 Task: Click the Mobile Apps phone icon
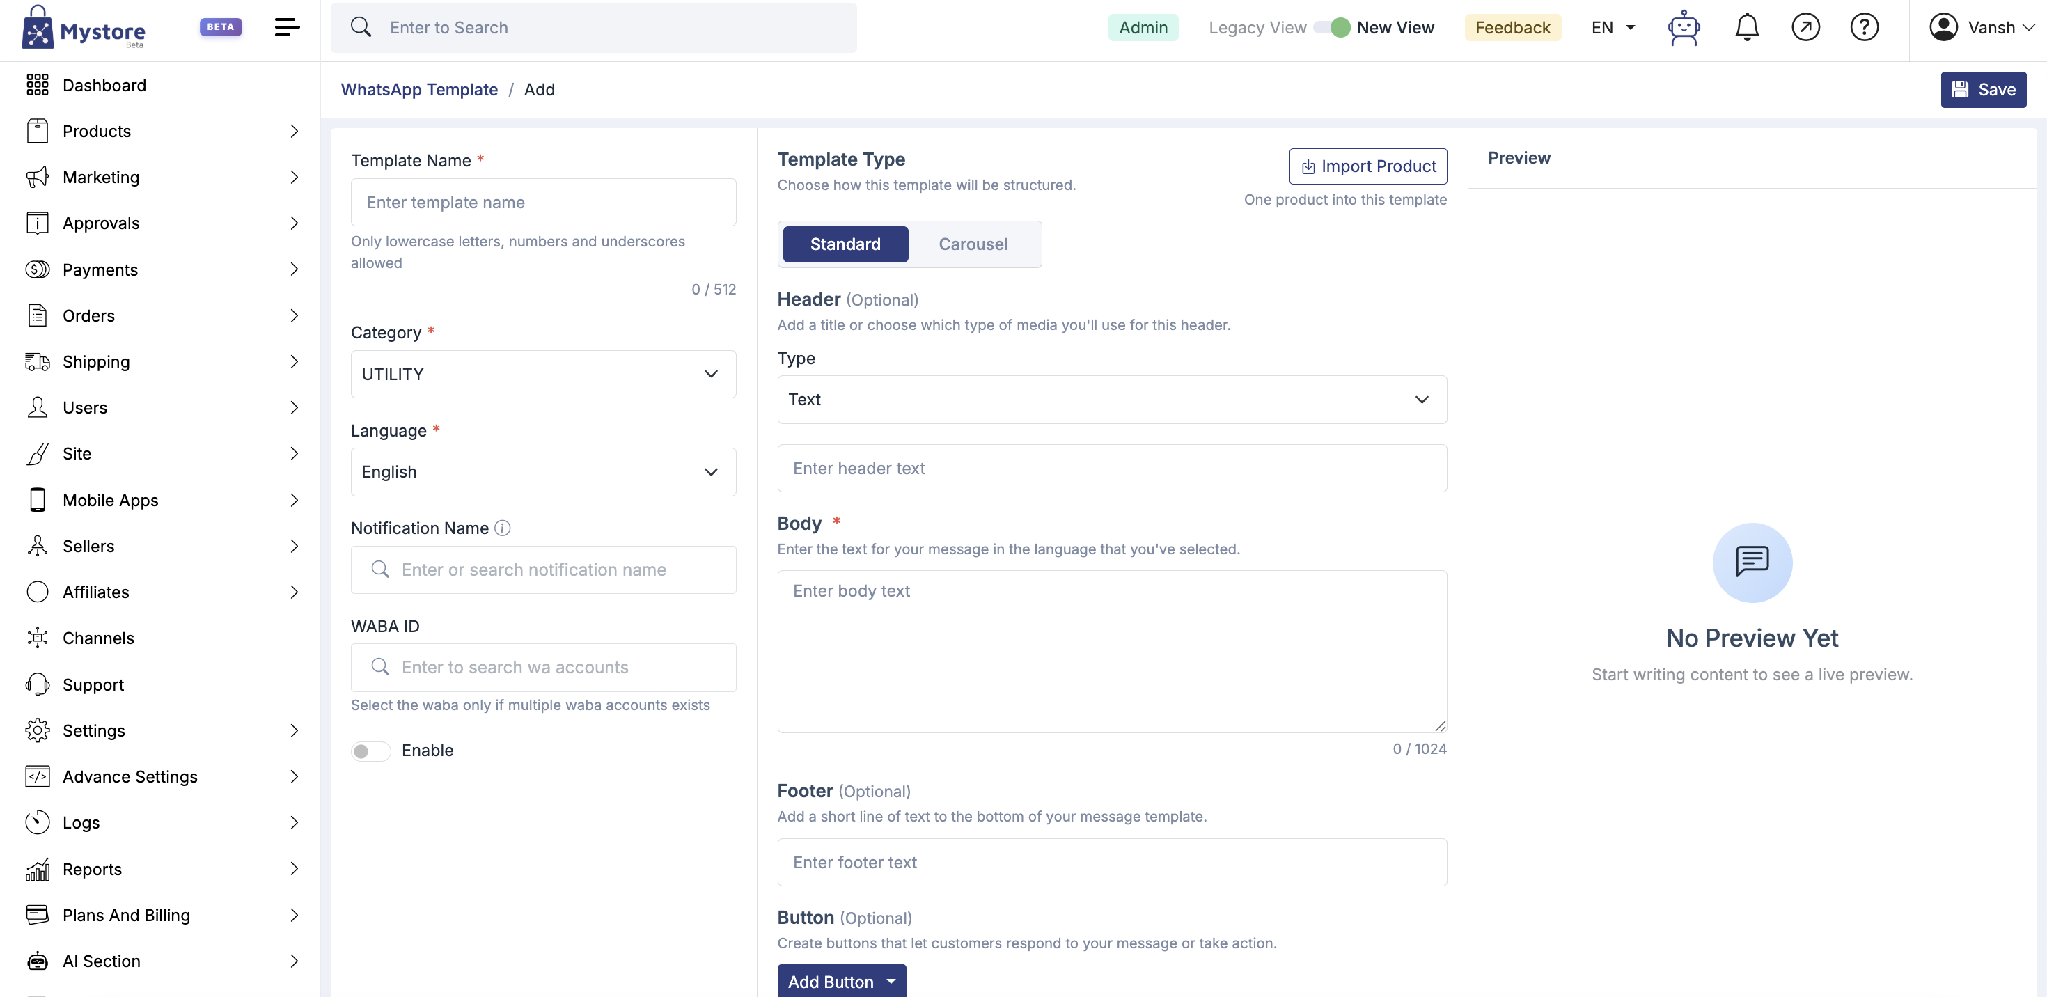[38, 500]
